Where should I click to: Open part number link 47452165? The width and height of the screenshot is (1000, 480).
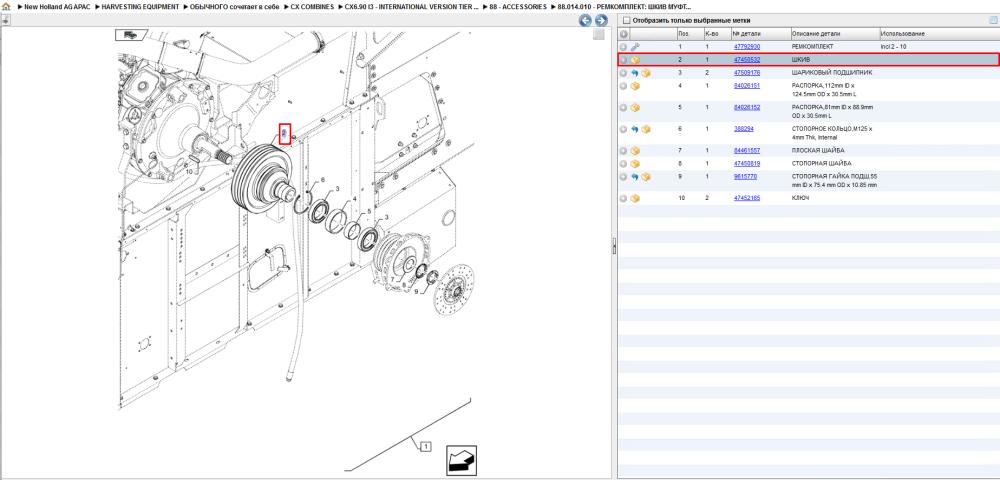[x=747, y=199]
